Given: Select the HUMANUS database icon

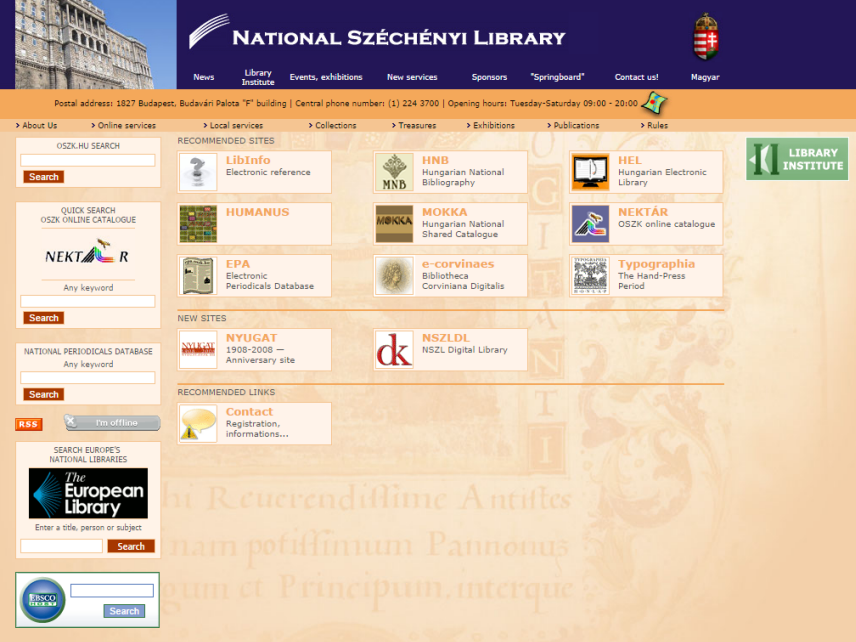Looking at the screenshot, I should tap(197, 223).
